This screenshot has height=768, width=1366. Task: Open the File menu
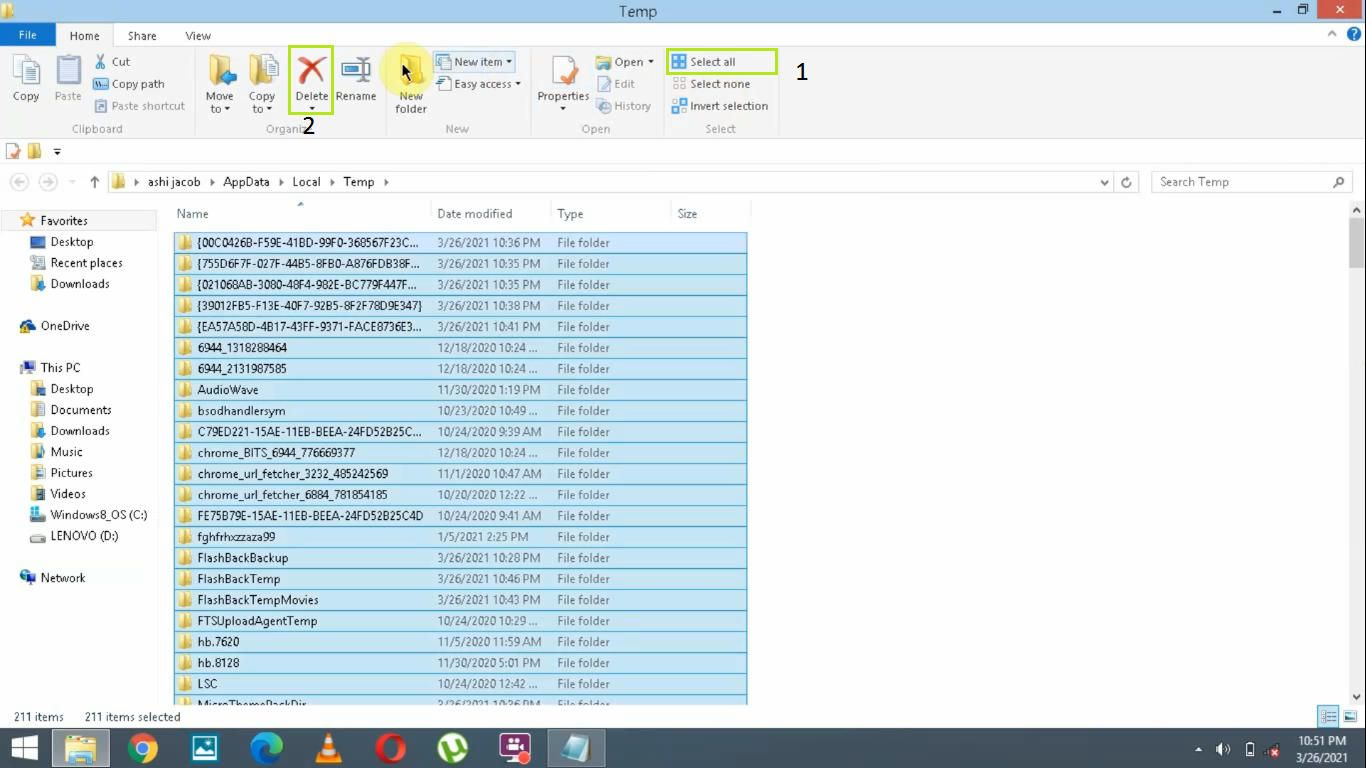[x=27, y=34]
